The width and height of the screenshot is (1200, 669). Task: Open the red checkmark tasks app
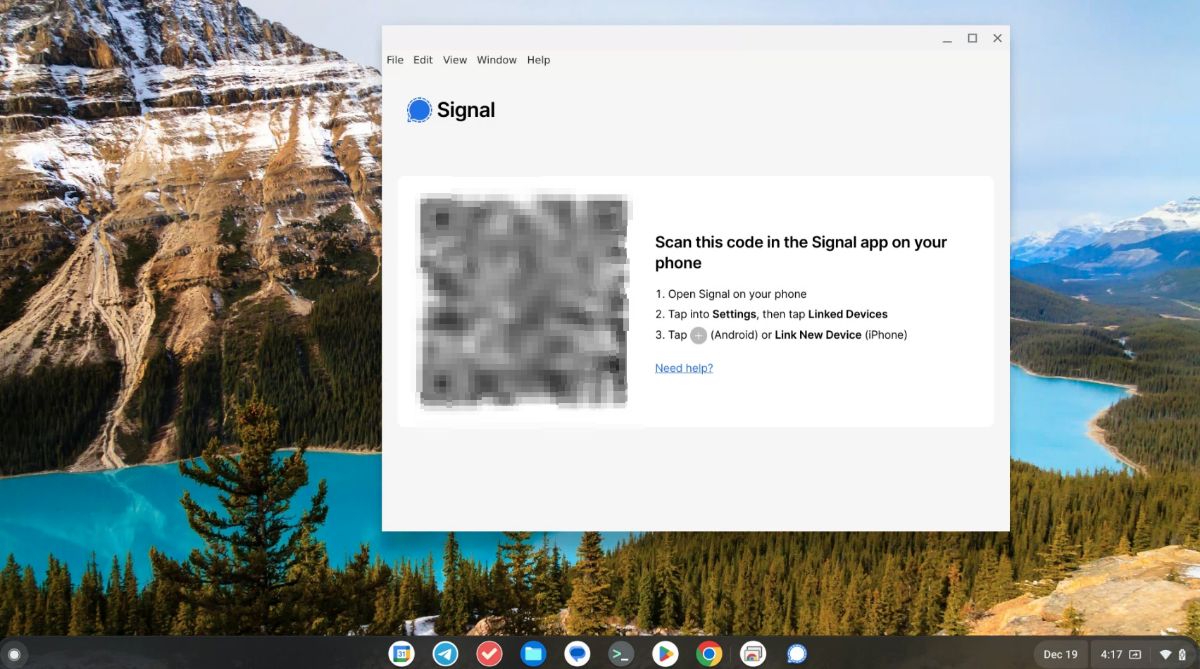[489, 654]
